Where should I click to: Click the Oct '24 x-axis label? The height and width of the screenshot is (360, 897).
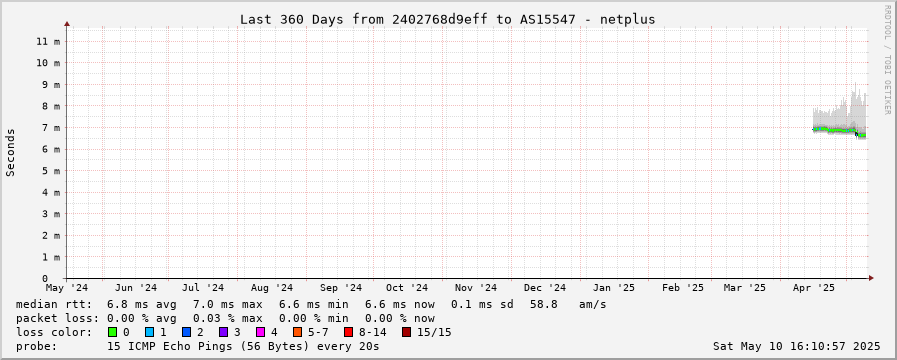point(407,288)
